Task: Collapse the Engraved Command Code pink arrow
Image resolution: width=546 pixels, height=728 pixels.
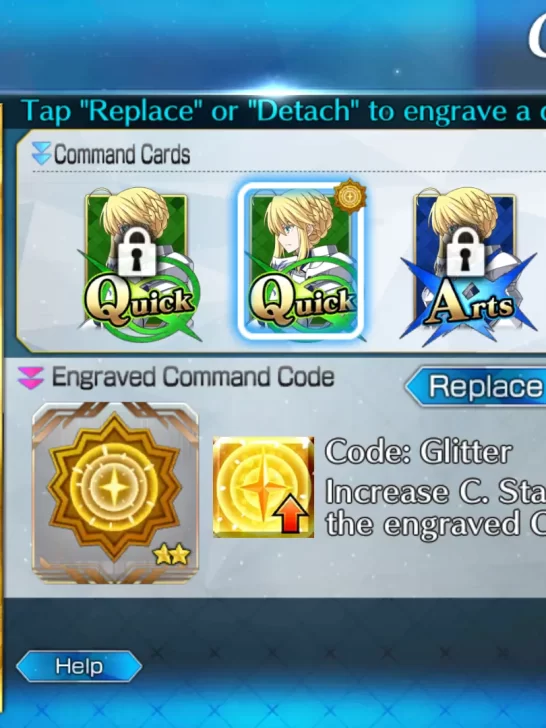Action: 31,377
